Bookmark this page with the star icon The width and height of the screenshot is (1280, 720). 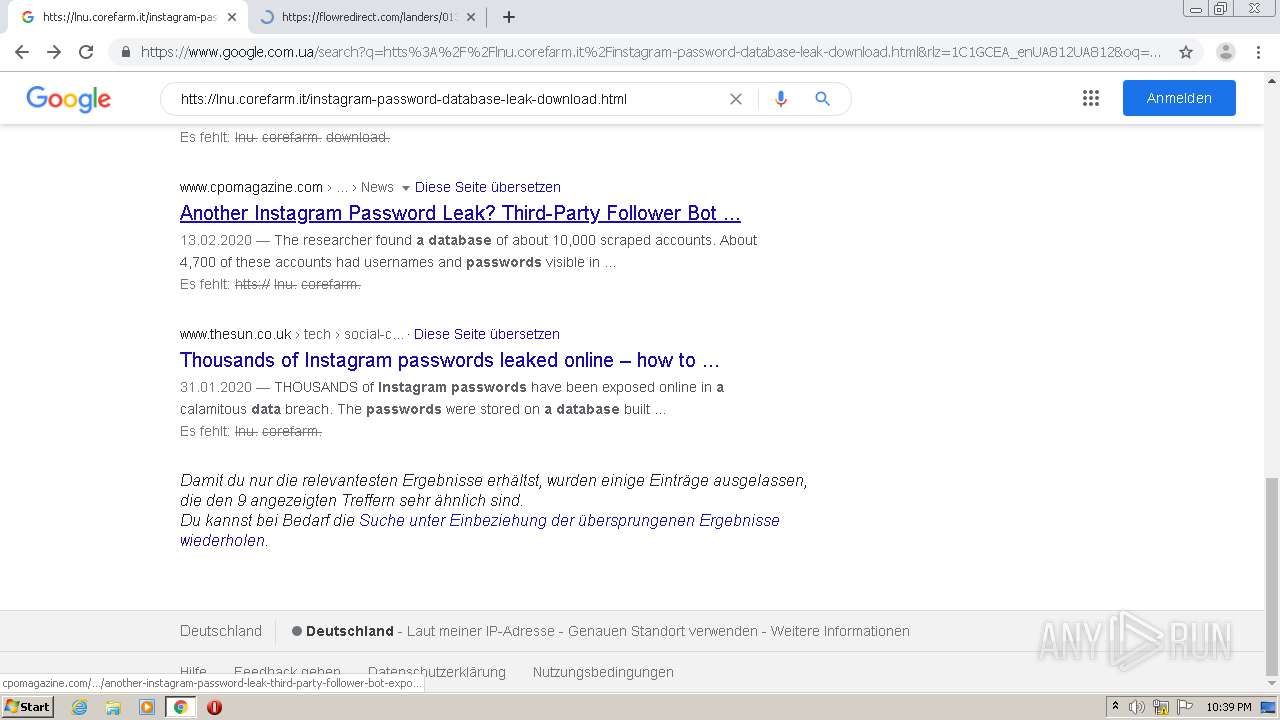1186,52
